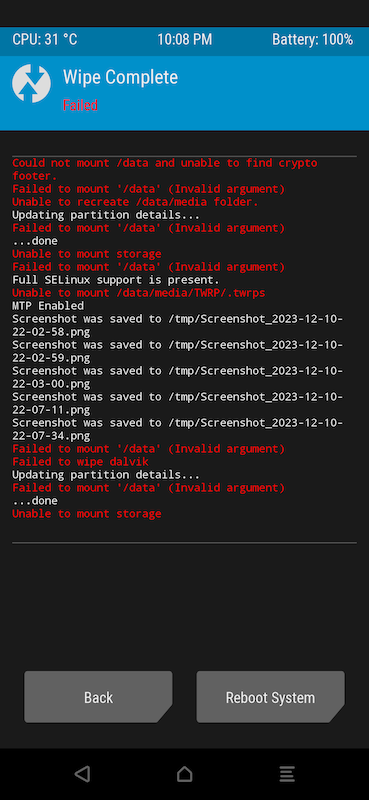Tap the Back button
The height and width of the screenshot is (800, 369).
point(98,697)
